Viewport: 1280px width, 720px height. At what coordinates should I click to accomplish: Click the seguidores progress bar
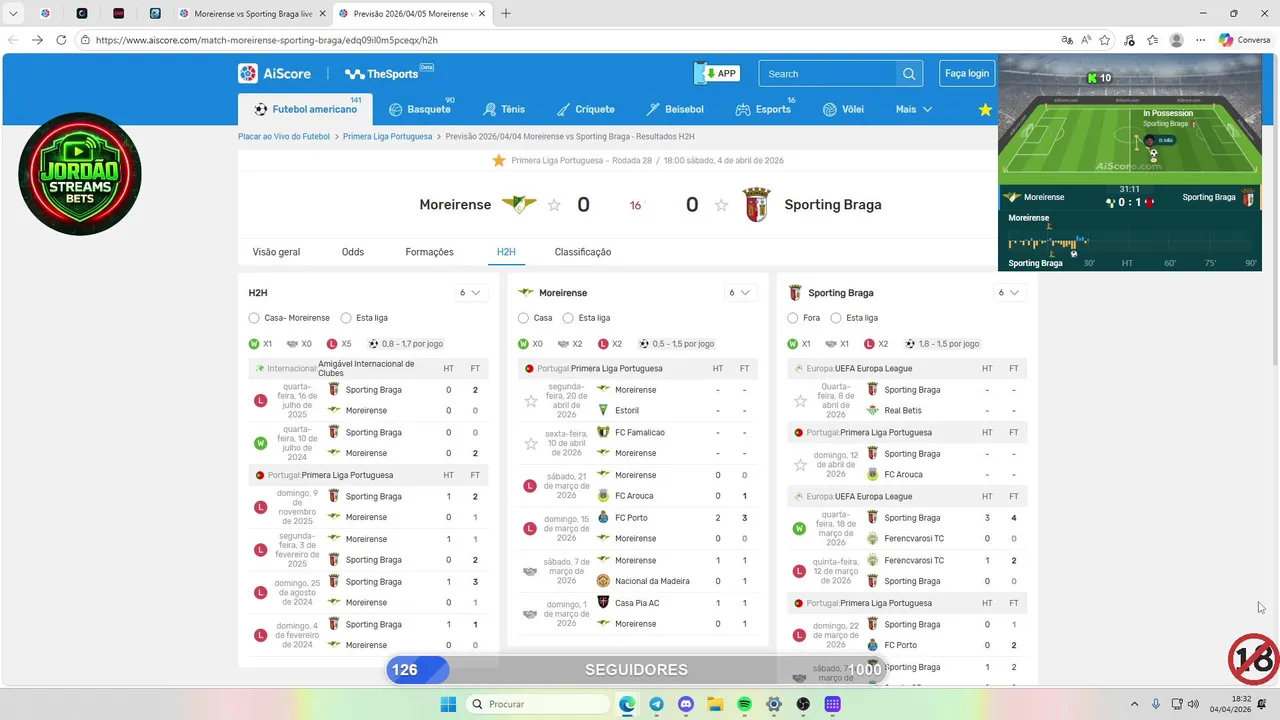[x=638, y=670]
